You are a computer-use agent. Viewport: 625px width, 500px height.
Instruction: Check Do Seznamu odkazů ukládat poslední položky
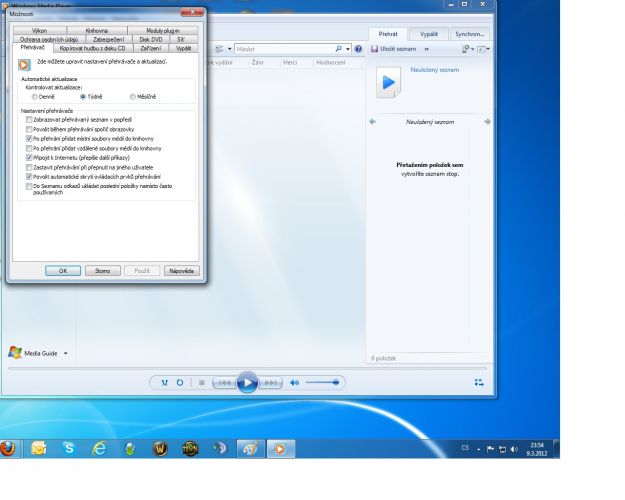coord(29,186)
